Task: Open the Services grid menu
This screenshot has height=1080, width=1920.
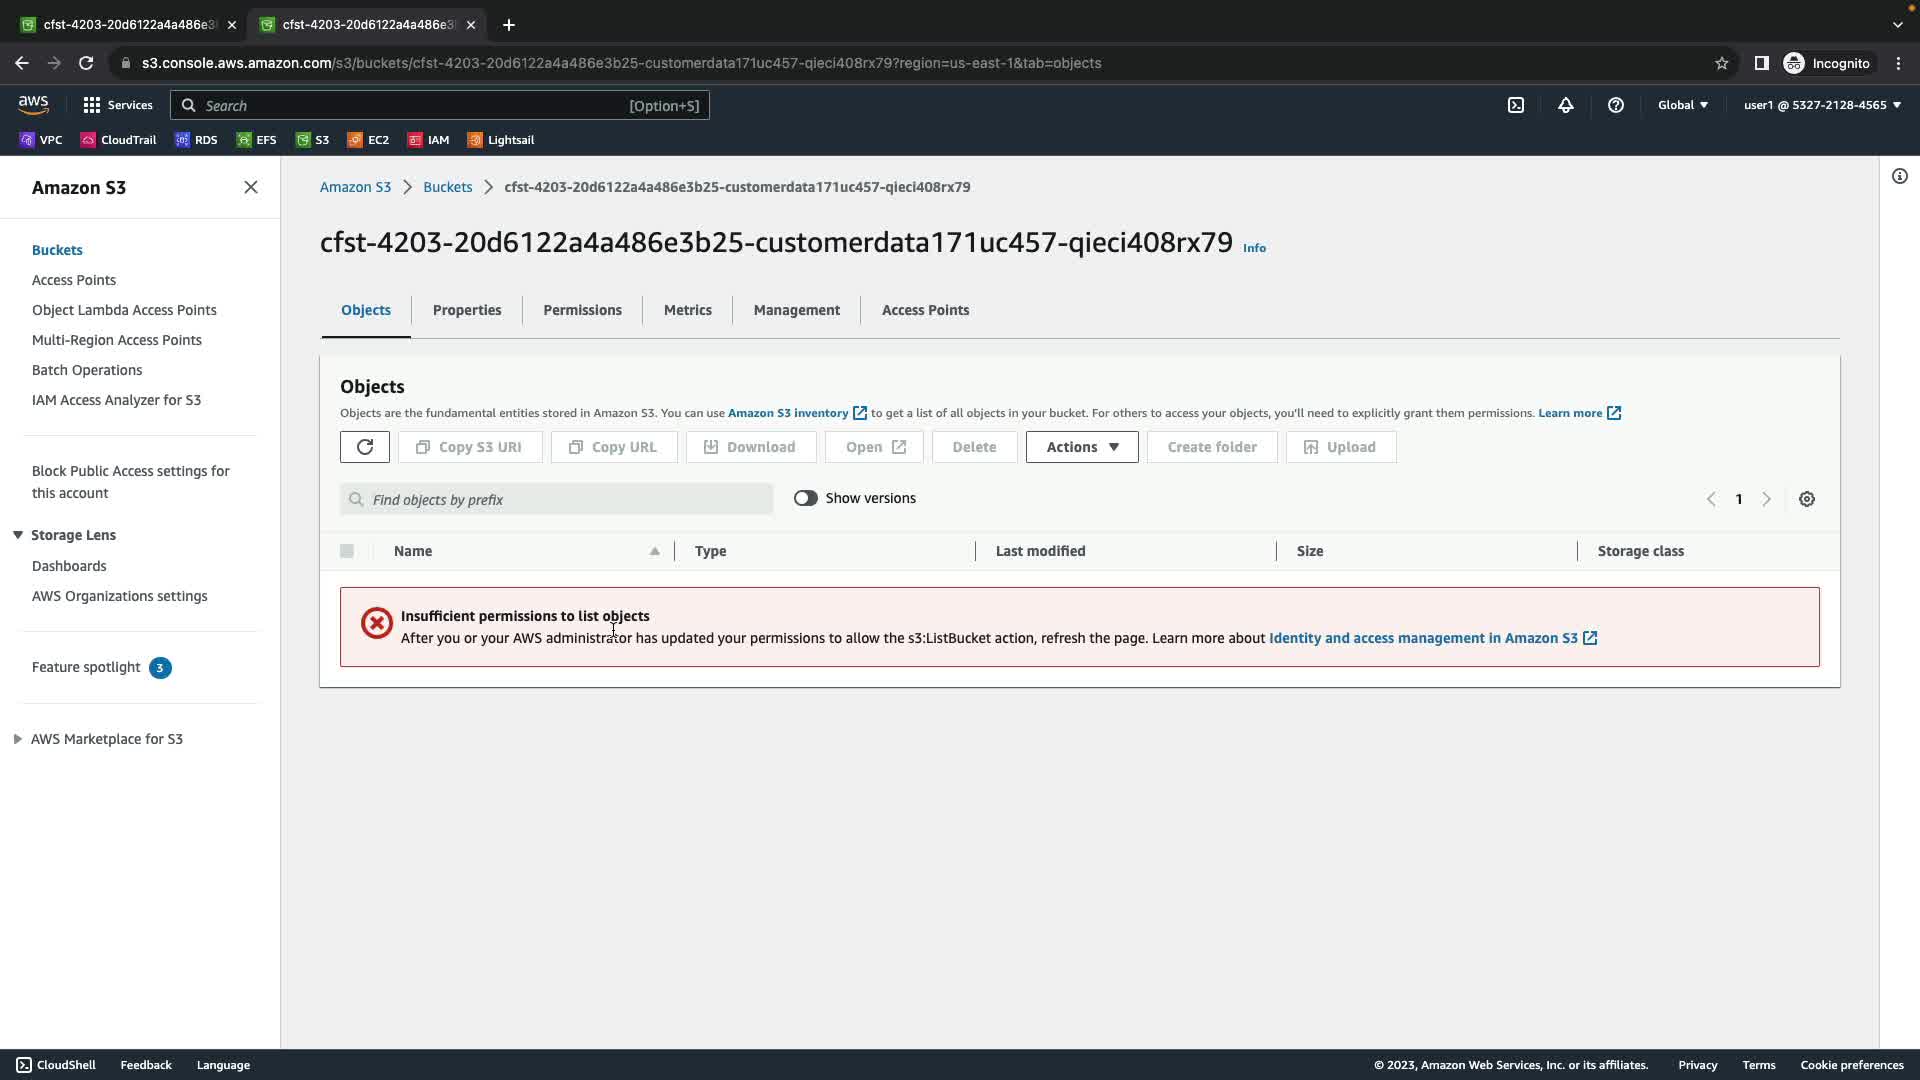Action: click(92, 105)
